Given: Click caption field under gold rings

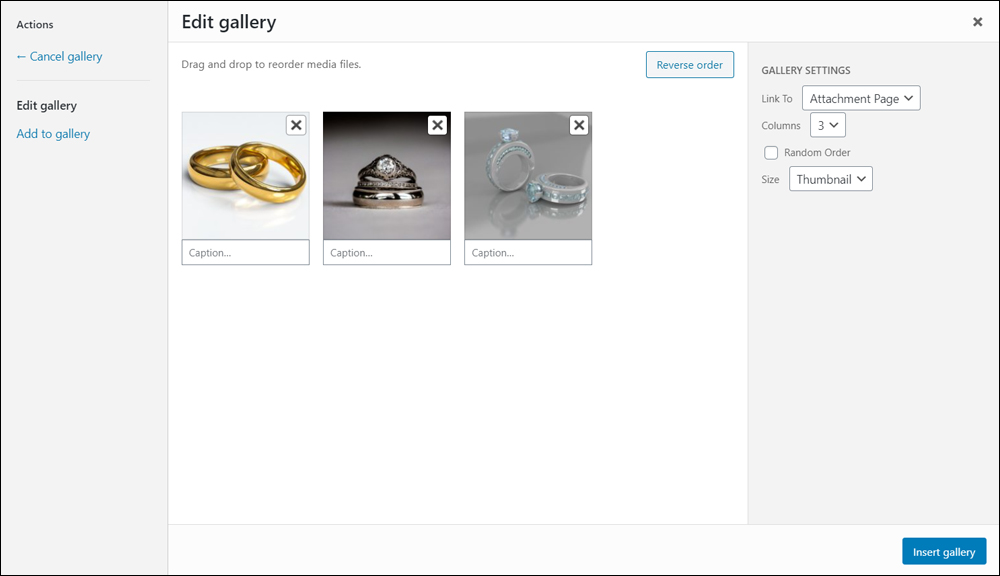Looking at the screenshot, I should point(246,253).
